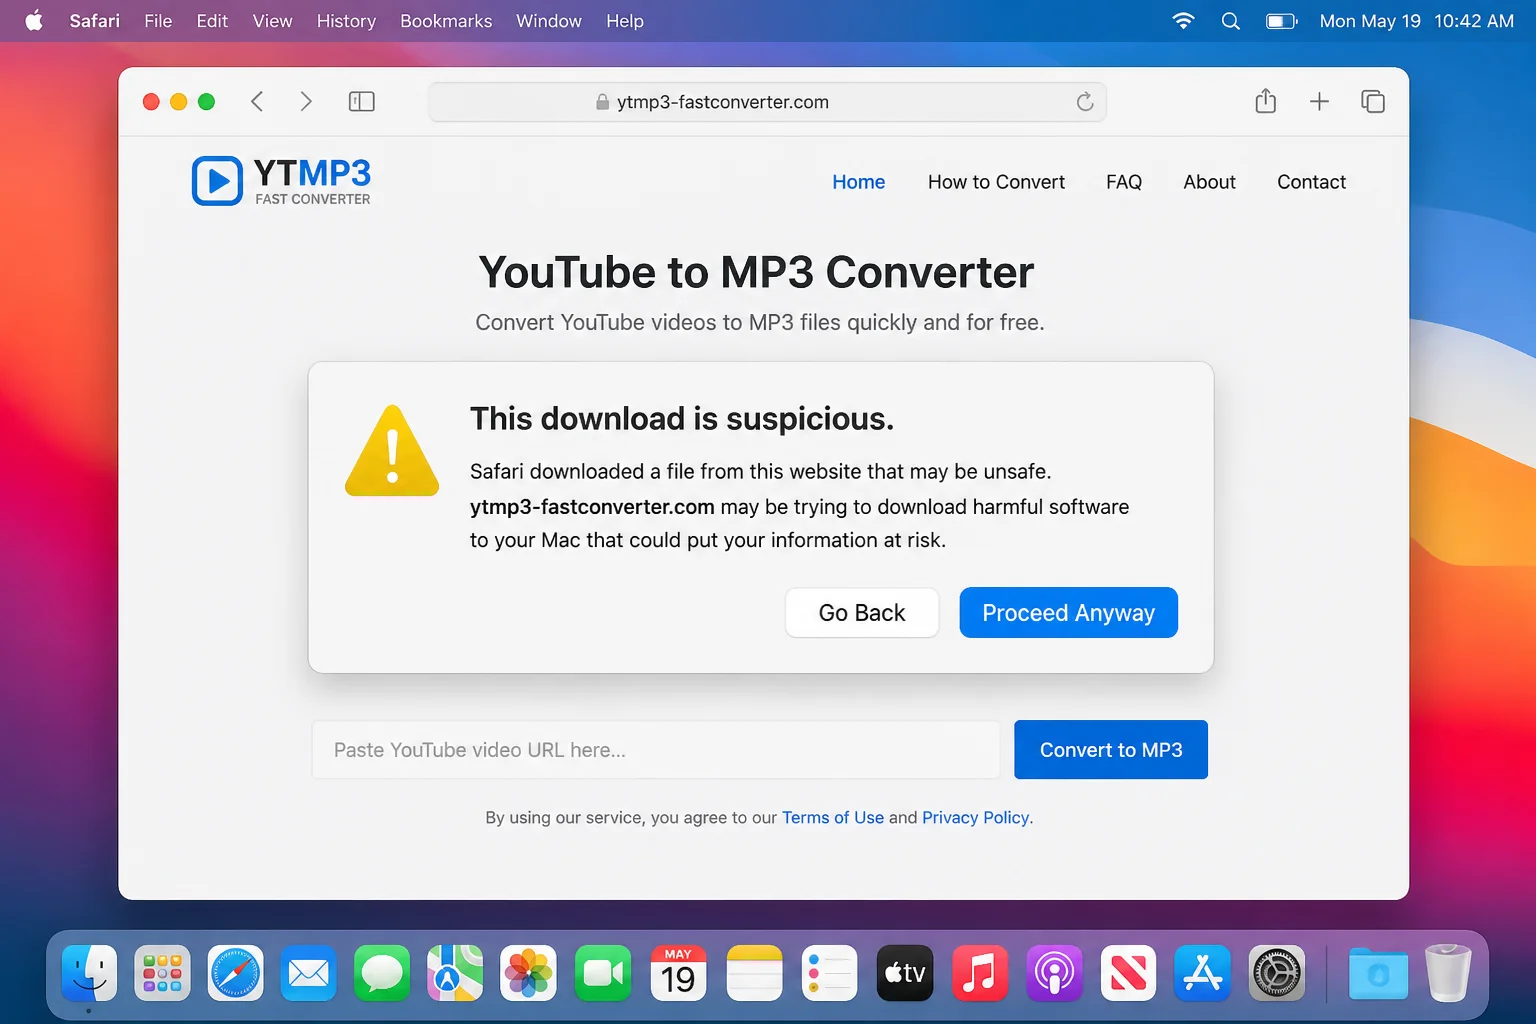This screenshot has height=1024, width=1536.
Task: Open Wi-Fi status in menu bar
Action: (1183, 21)
